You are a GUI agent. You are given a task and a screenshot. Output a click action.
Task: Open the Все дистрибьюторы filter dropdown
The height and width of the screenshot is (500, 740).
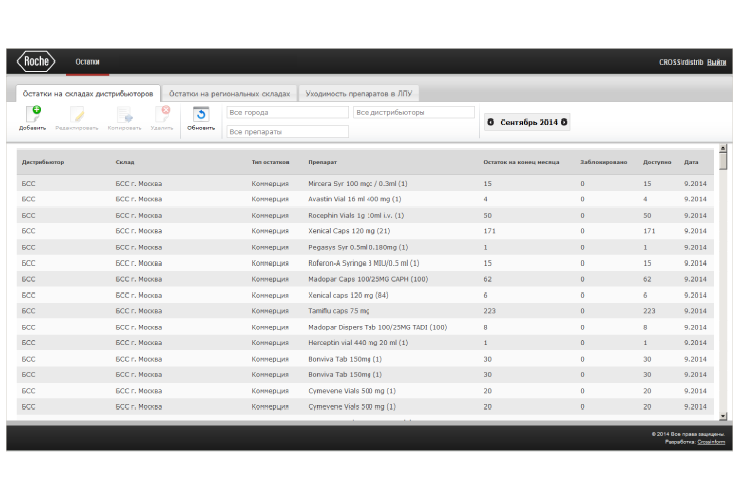click(x=413, y=113)
